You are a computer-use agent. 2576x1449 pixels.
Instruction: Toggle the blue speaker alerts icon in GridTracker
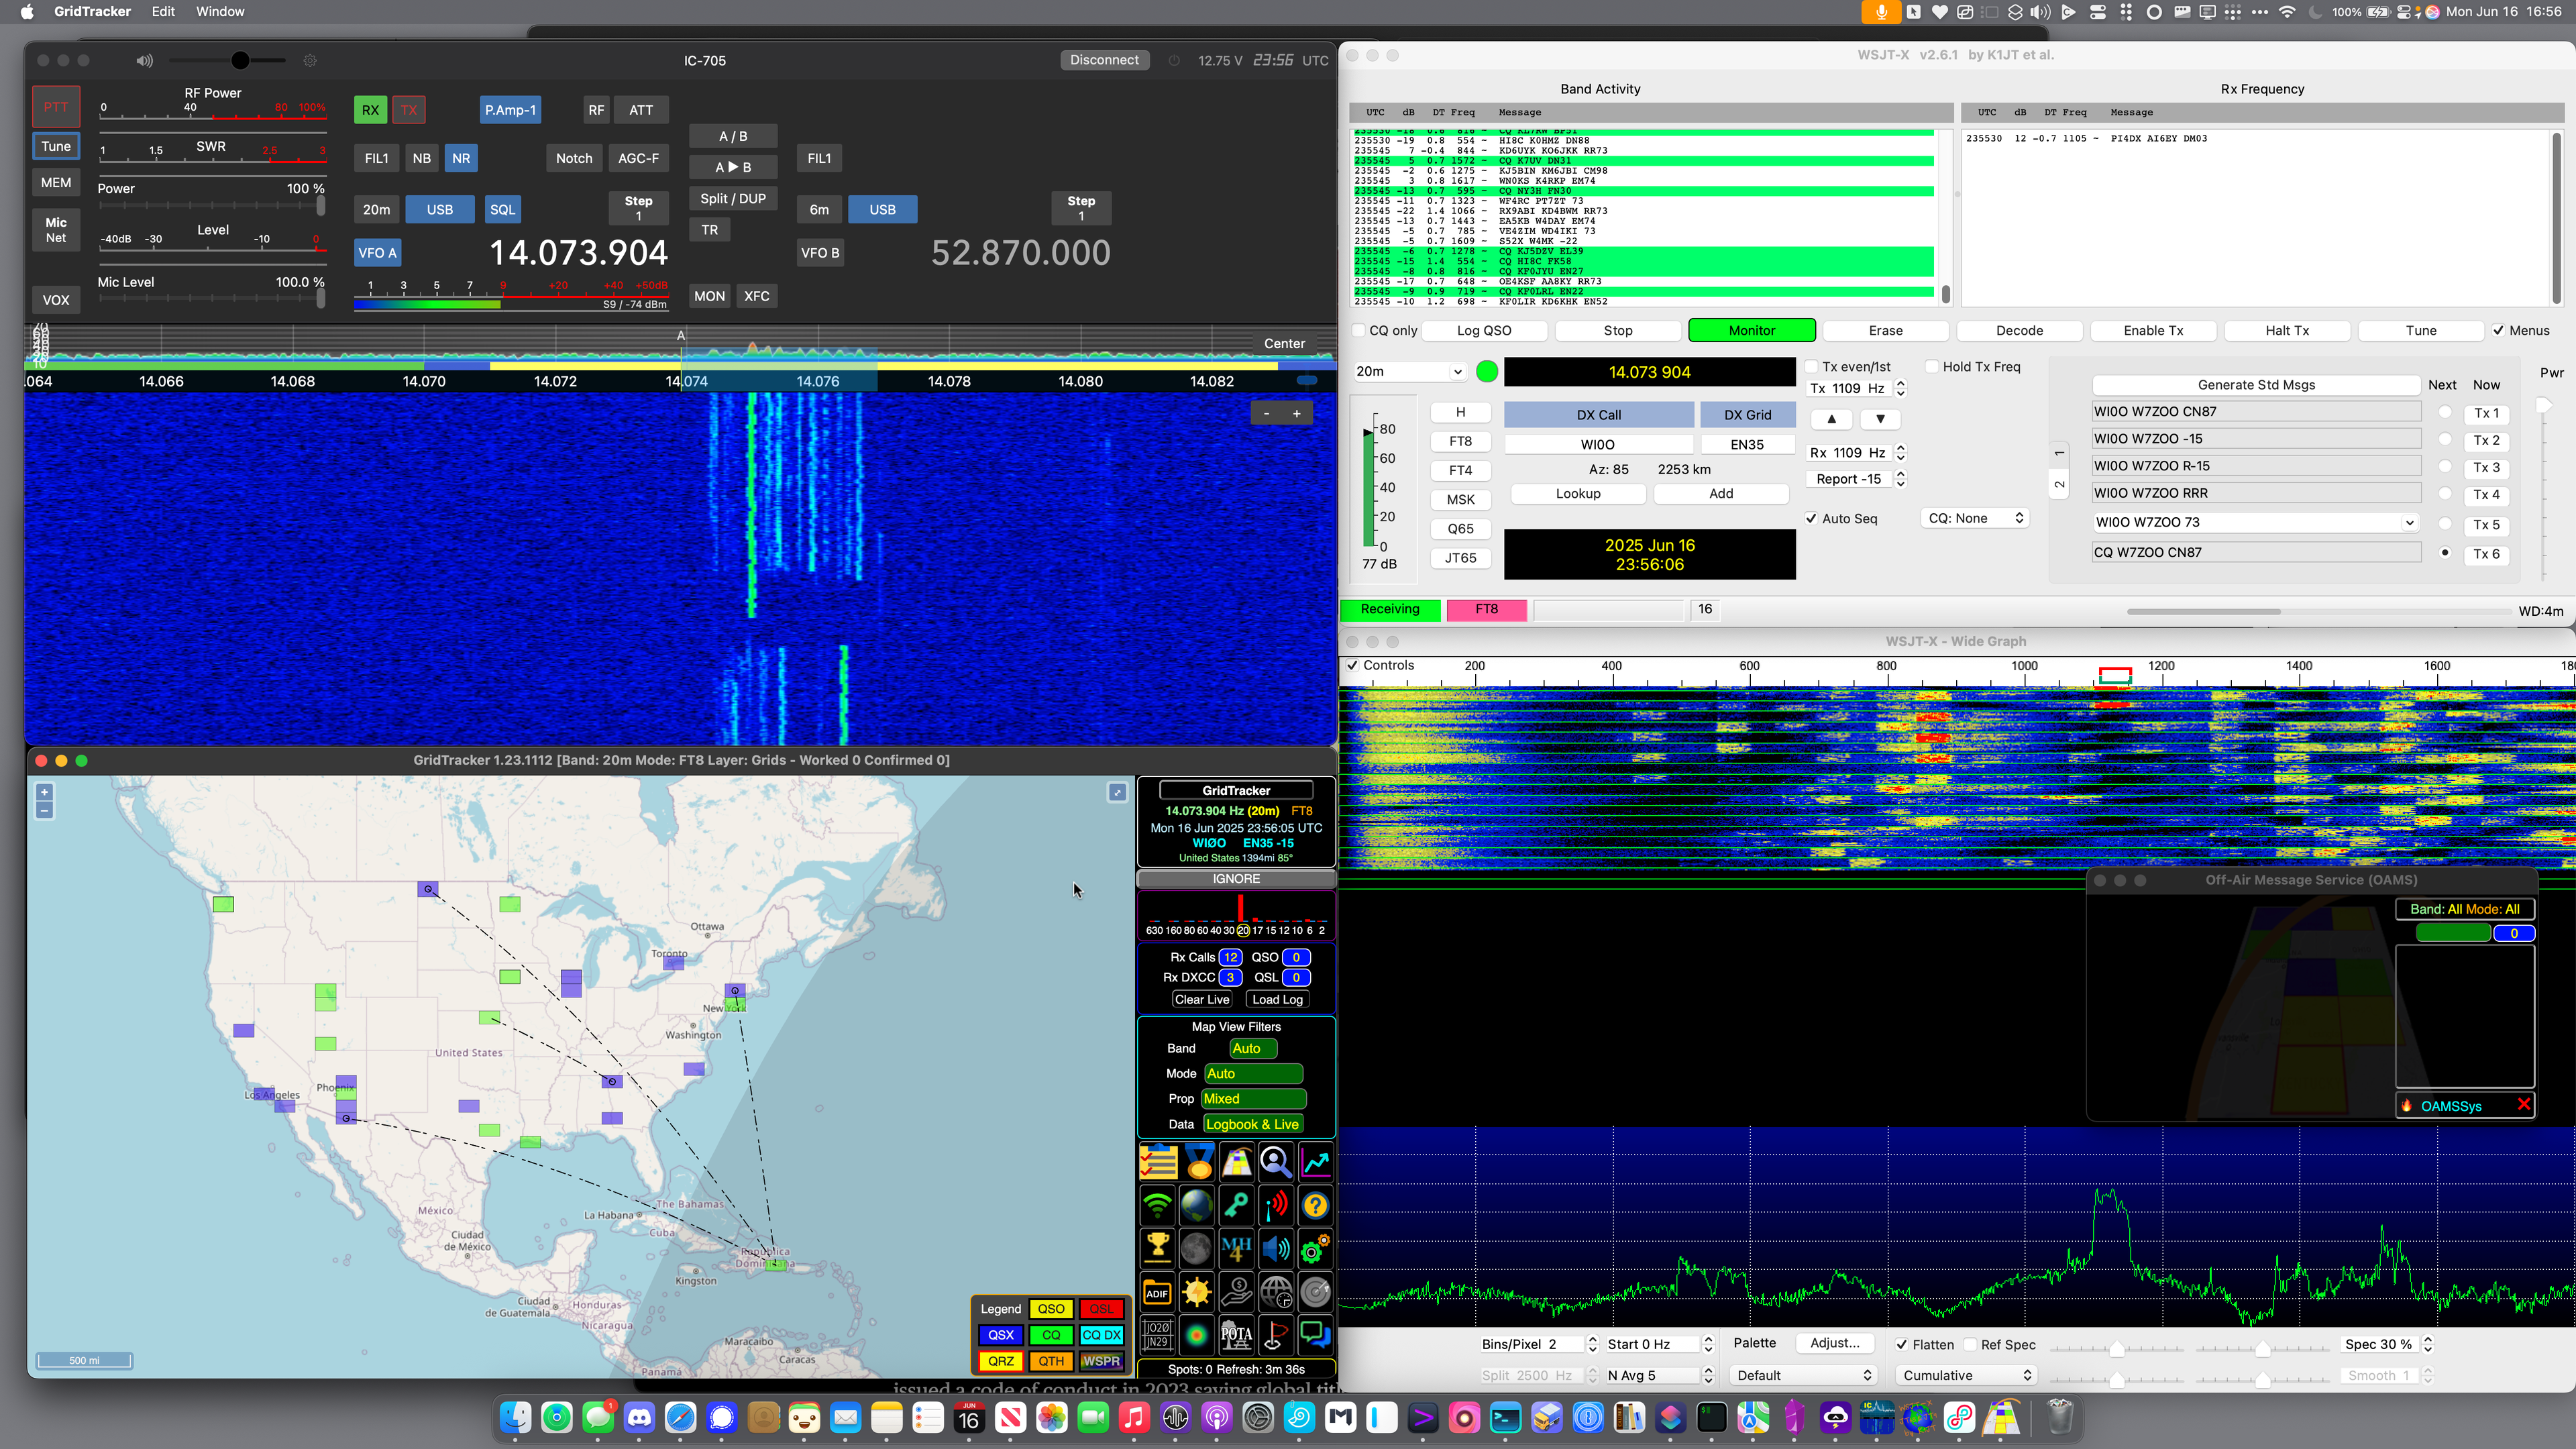[x=1276, y=1248]
